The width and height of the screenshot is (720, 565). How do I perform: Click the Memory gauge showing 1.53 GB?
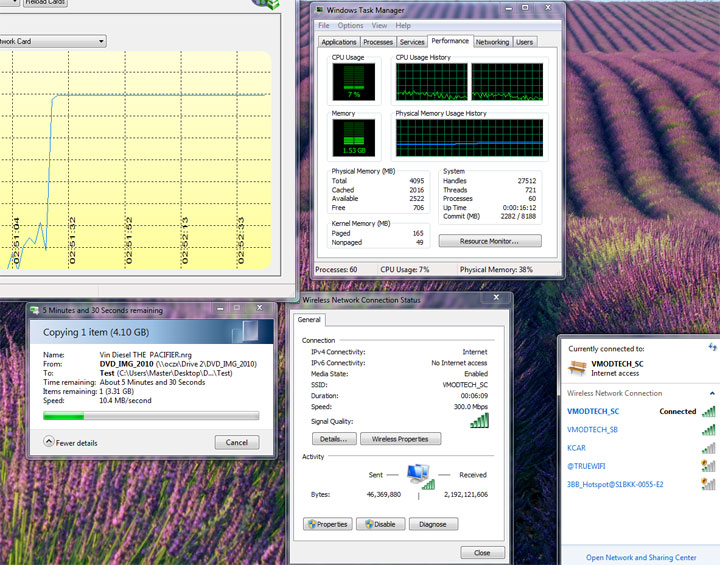[x=352, y=139]
